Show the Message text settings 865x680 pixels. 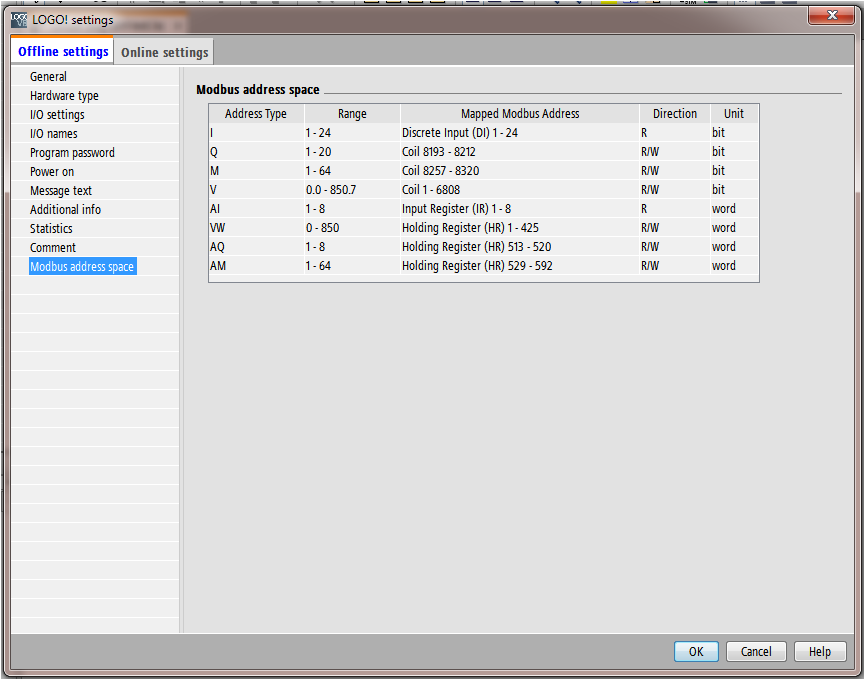(61, 191)
